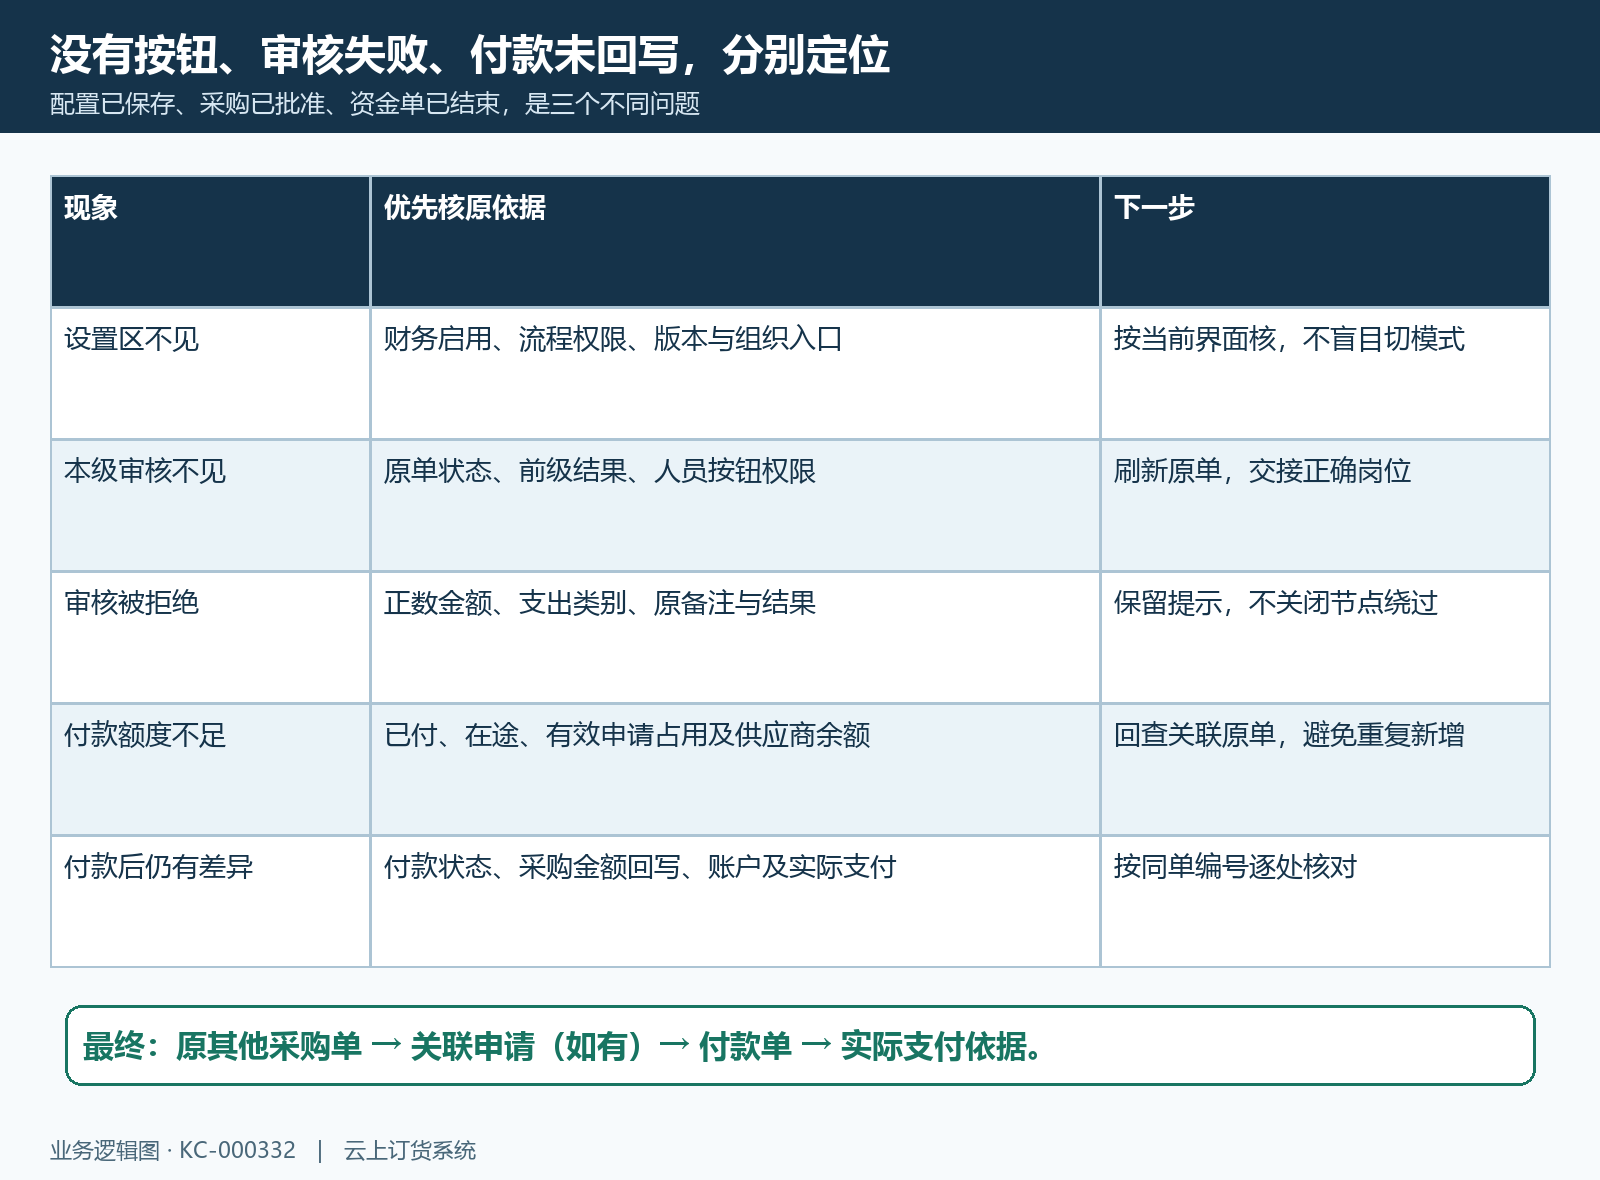Select the cell 付款额度不足
Screen dimensions: 1600x1180
[x=210, y=769]
